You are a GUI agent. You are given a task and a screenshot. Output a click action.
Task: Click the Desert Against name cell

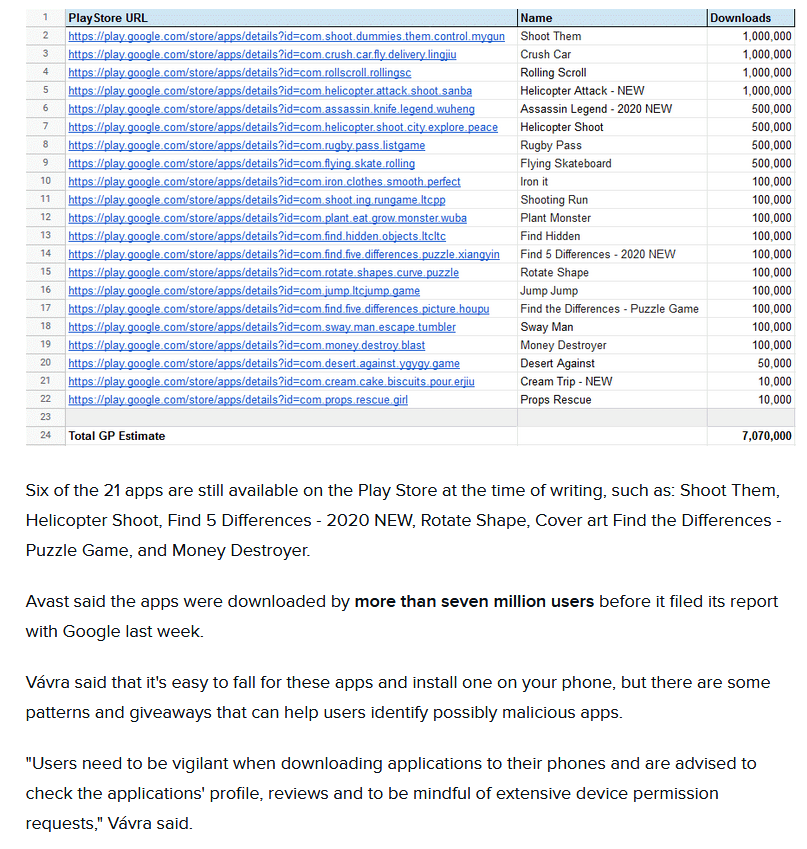pos(612,363)
